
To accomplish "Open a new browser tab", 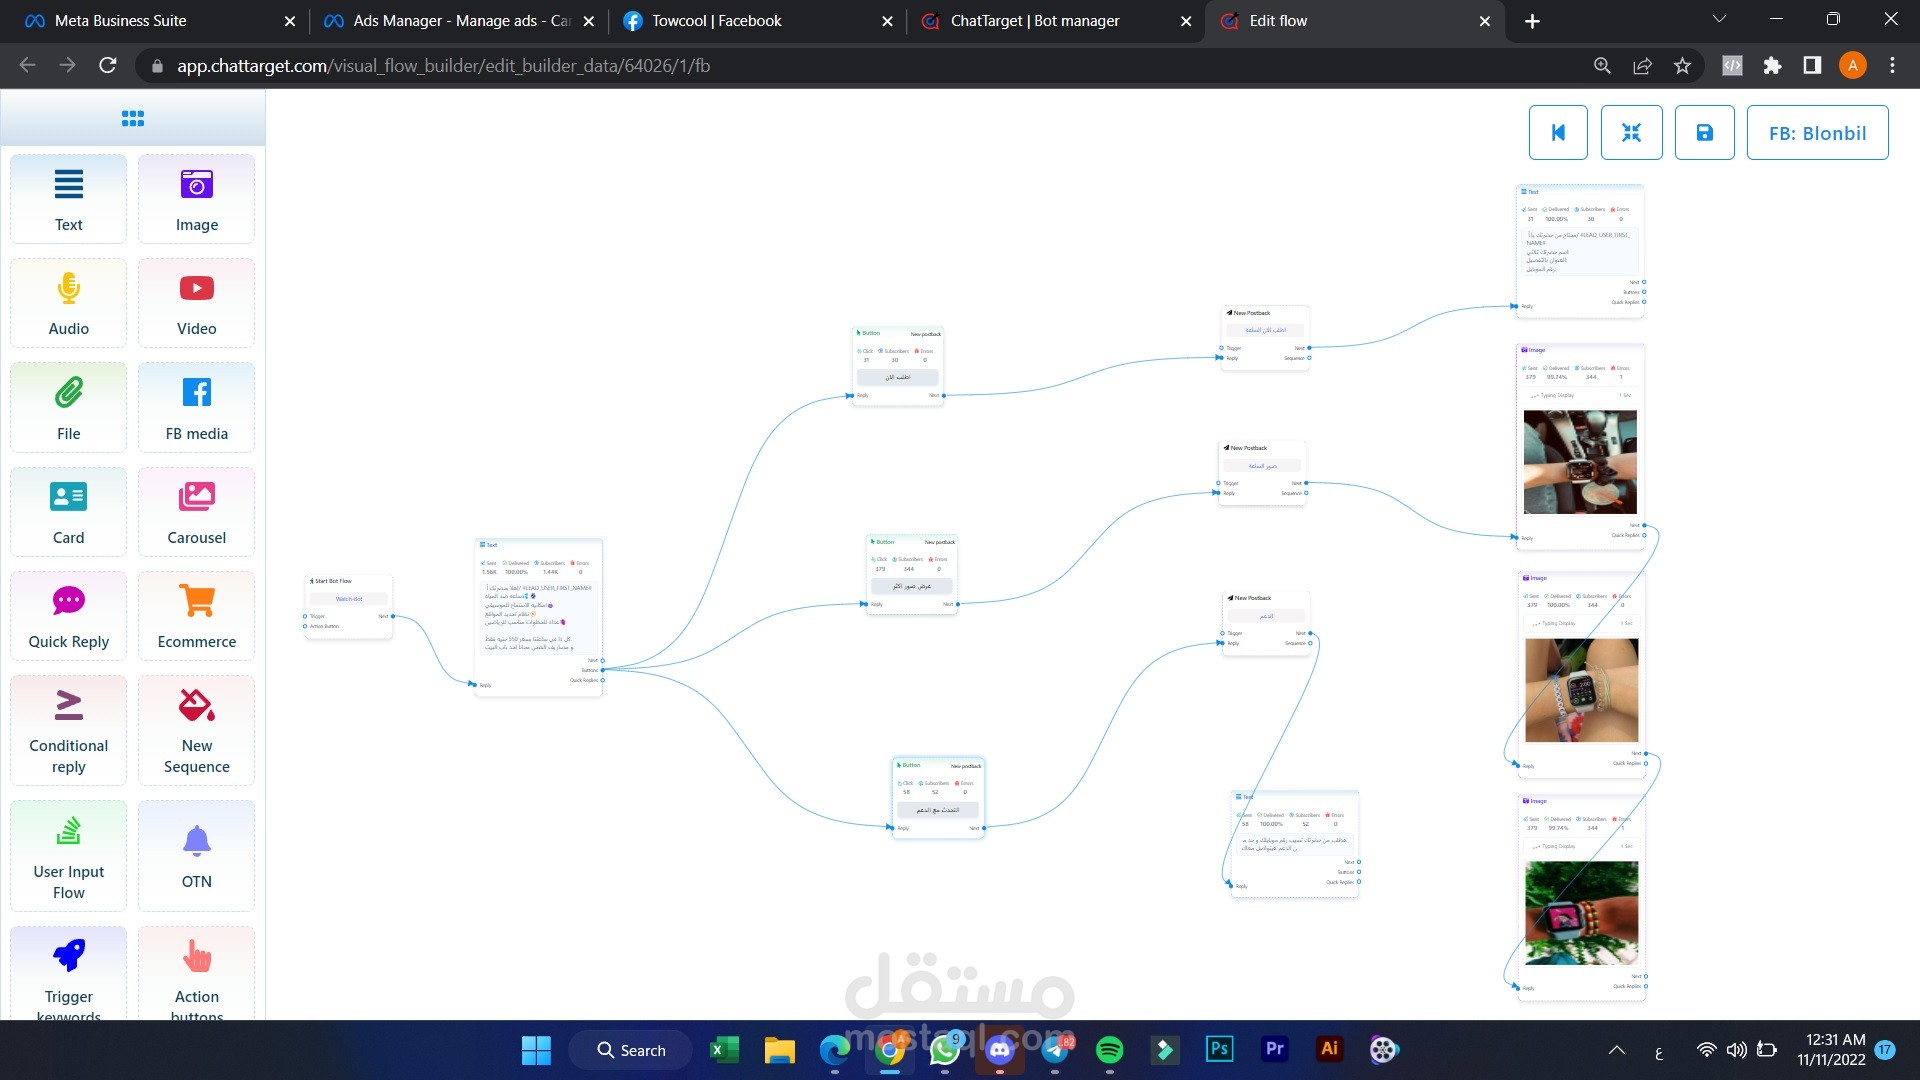I will 1532,21.
